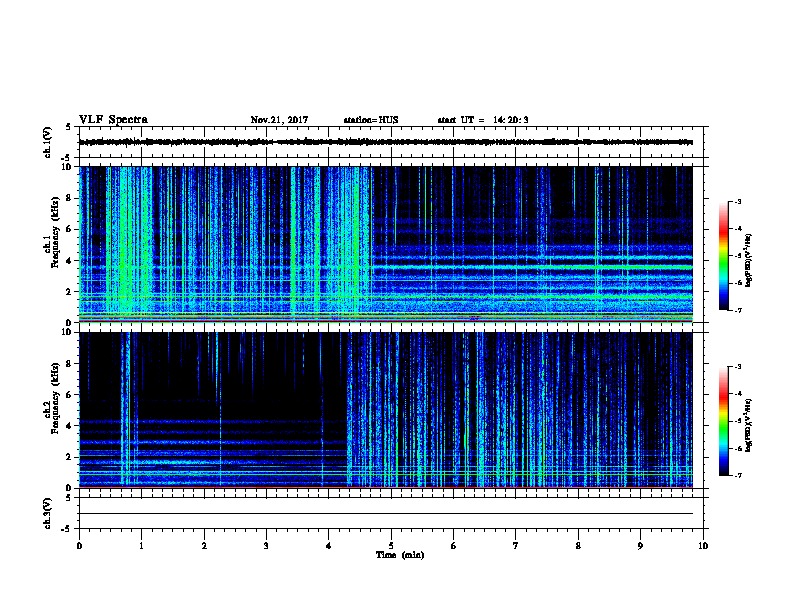The width and height of the screenshot is (792, 612).
Task: Click the "-3" tick on ch.1 colorbar
Action: point(738,202)
